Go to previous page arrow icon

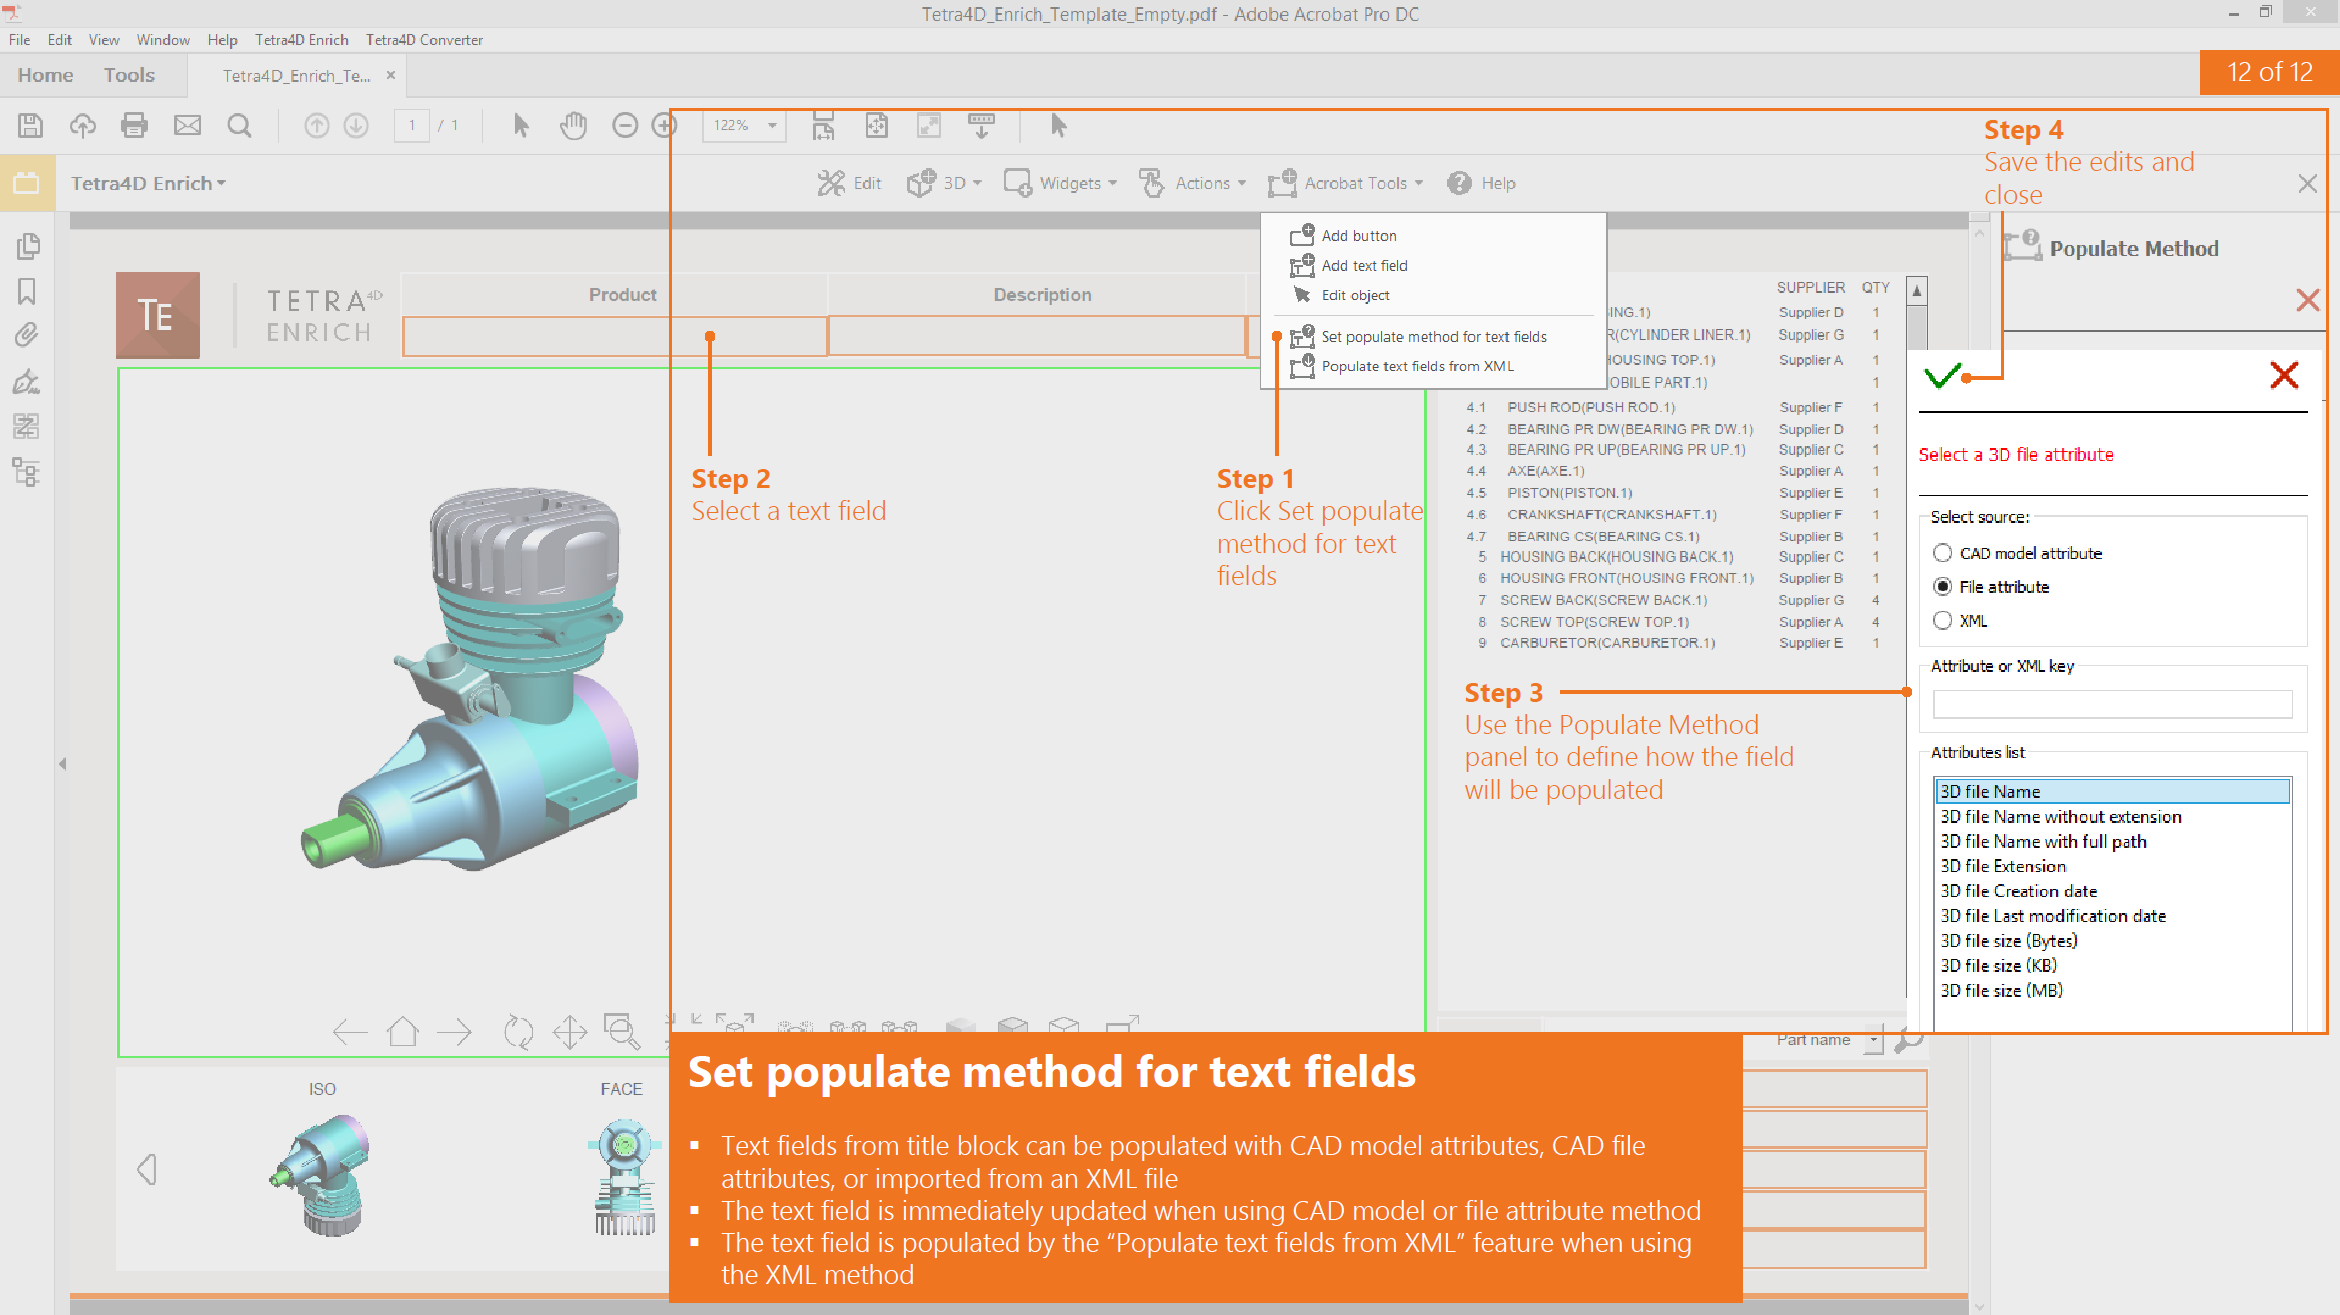[x=316, y=126]
